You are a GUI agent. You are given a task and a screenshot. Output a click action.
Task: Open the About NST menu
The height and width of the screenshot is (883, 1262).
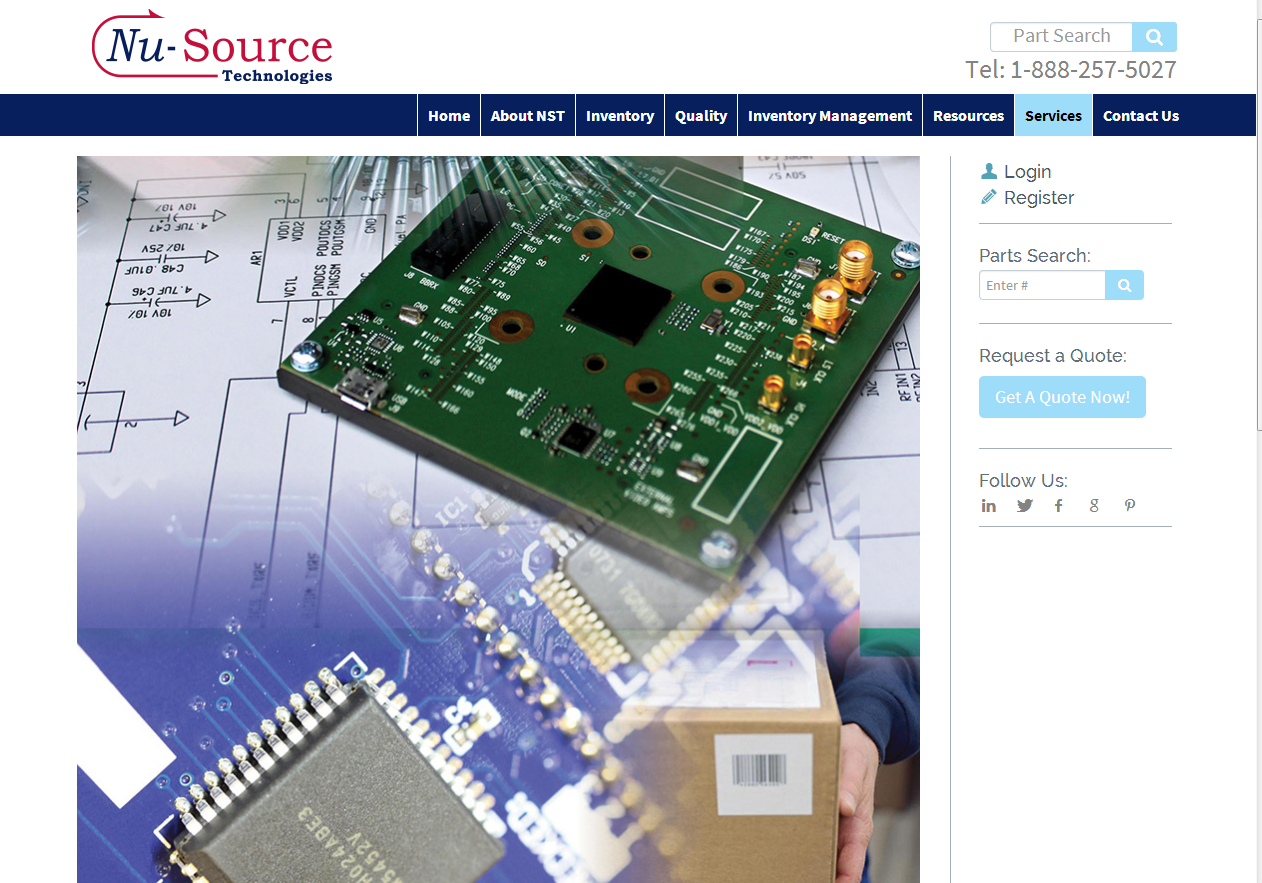tap(528, 116)
